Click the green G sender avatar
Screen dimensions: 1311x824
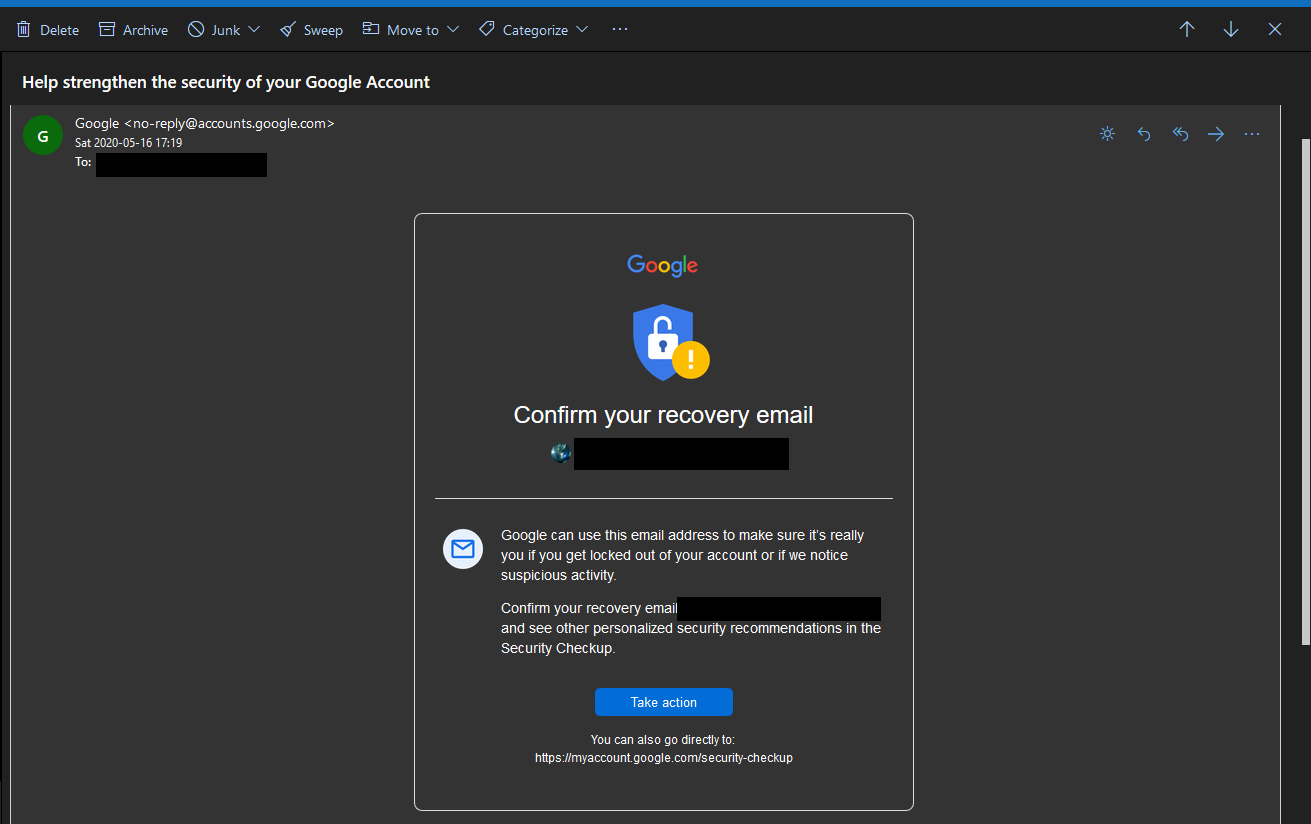(x=42, y=136)
